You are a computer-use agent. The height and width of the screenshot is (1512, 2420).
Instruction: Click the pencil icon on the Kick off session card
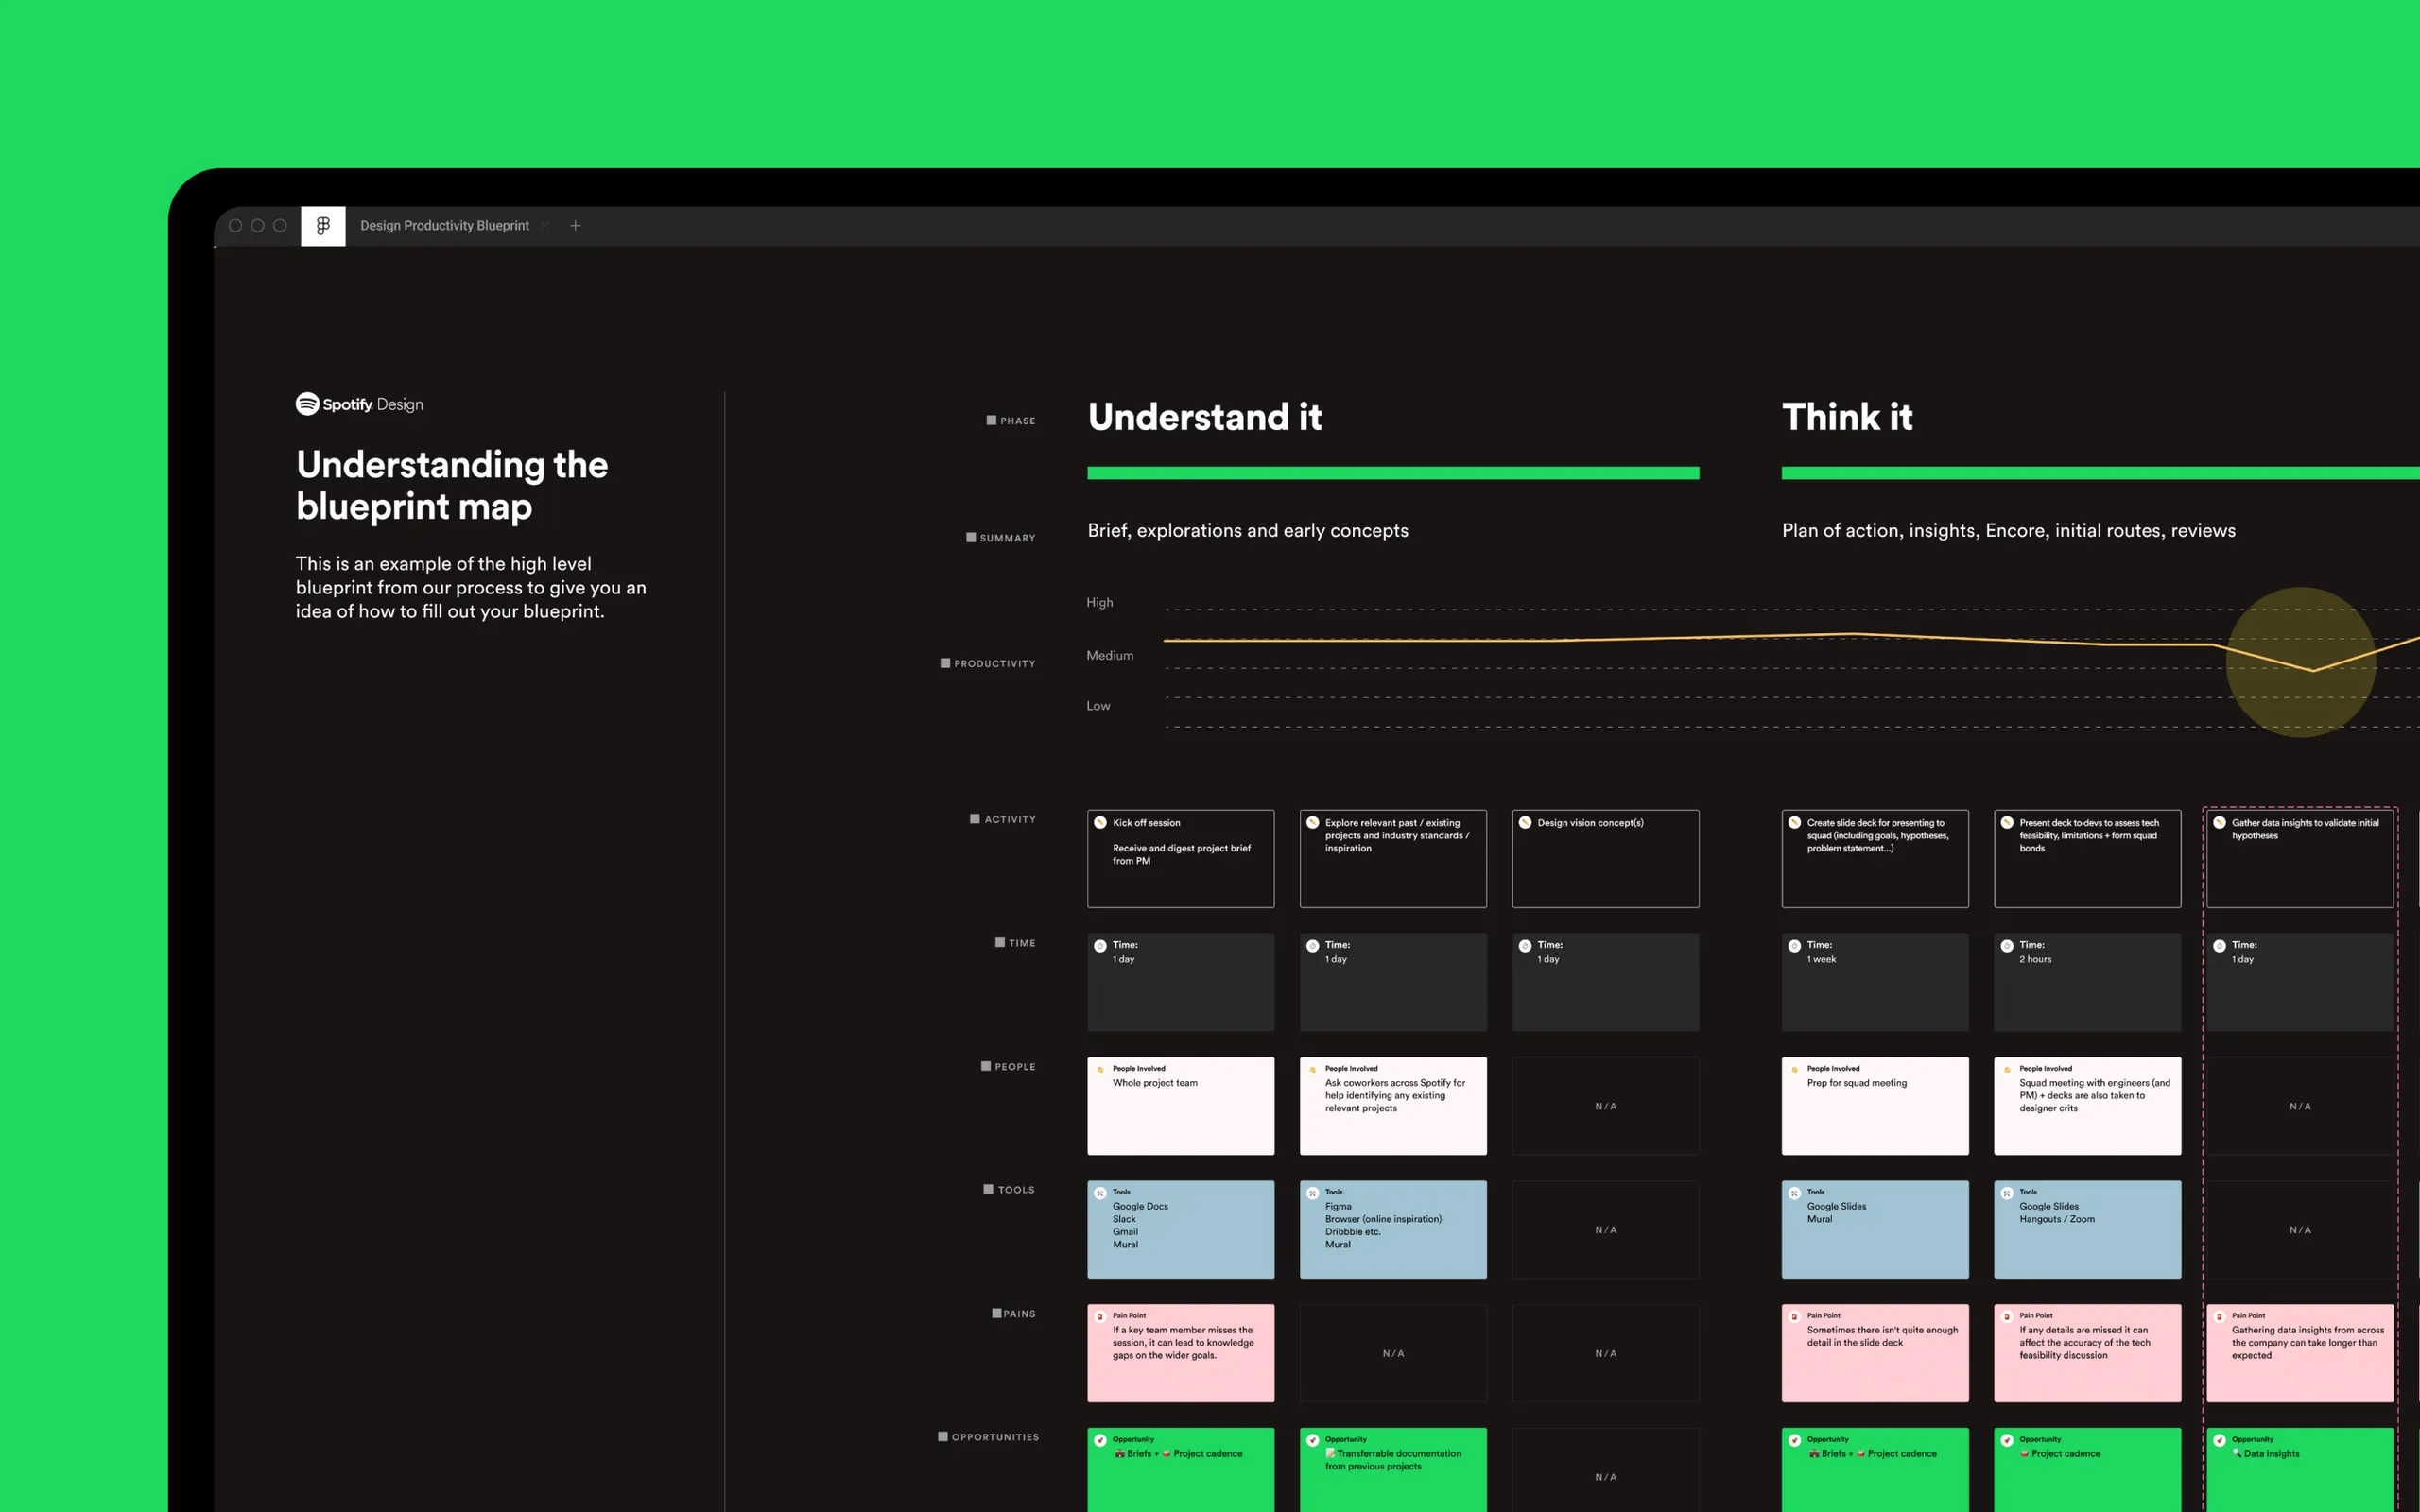pyautogui.click(x=1100, y=821)
